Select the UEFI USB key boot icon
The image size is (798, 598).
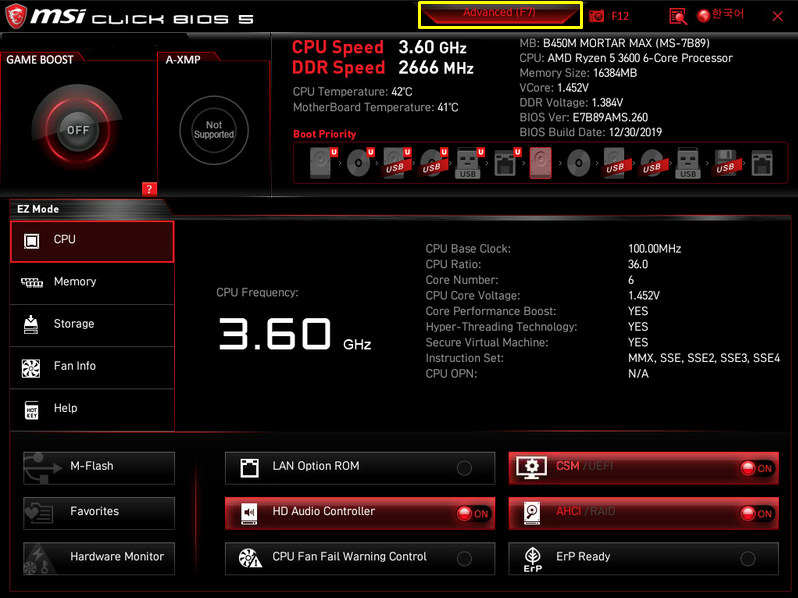coord(469,163)
